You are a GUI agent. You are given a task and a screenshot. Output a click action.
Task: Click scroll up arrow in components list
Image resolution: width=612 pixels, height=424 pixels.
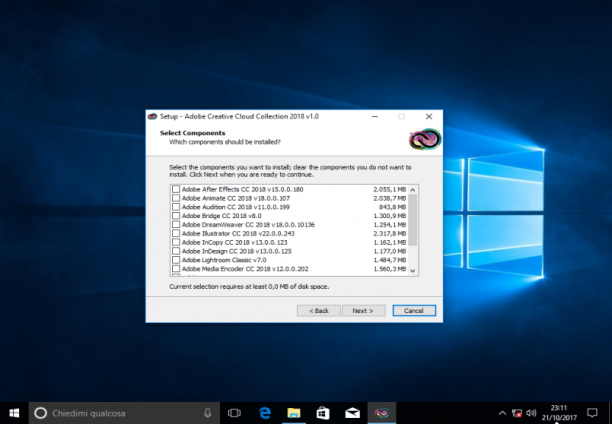413,190
